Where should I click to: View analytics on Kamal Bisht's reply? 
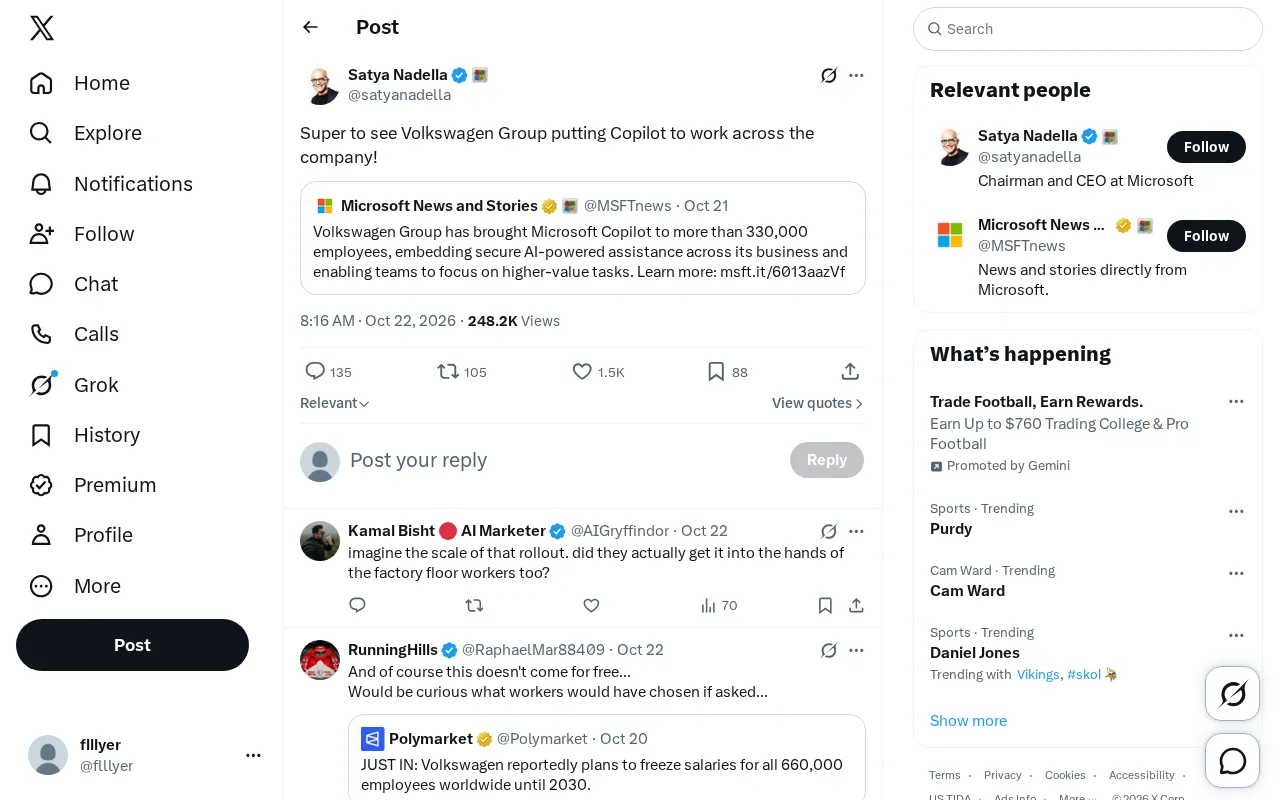pyautogui.click(x=719, y=605)
